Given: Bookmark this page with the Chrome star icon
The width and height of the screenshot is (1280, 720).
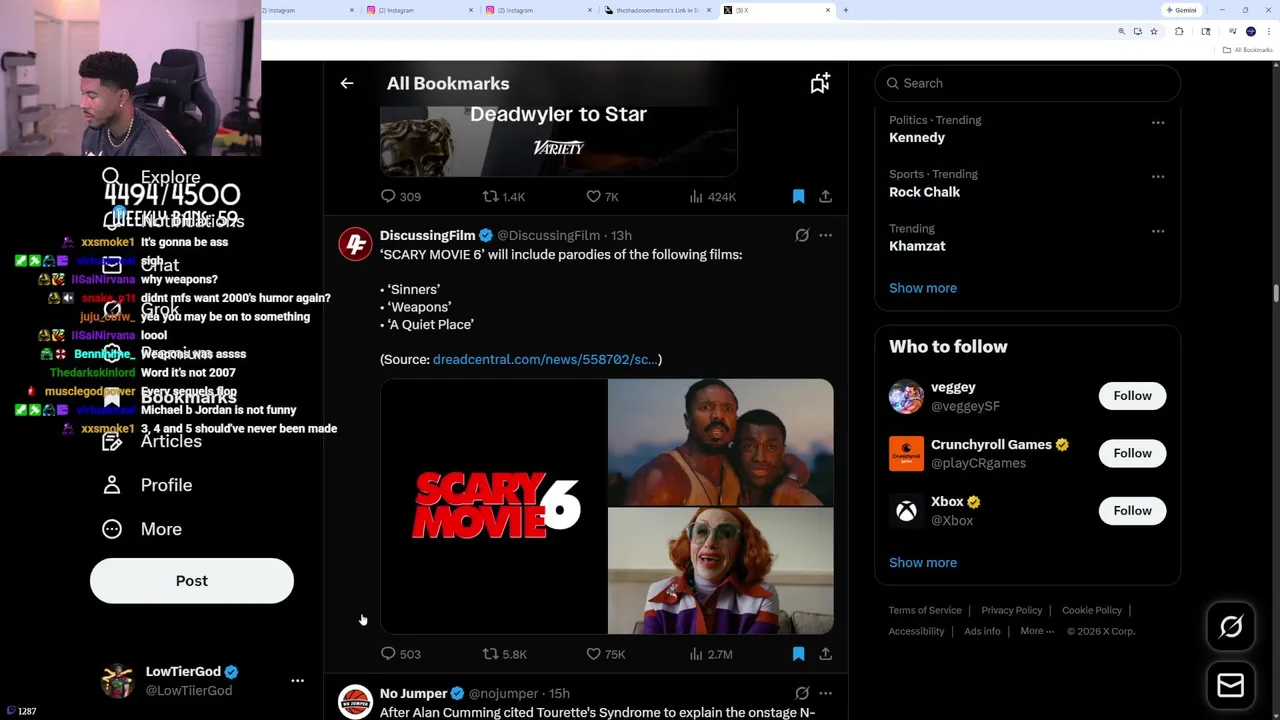Looking at the screenshot, I should coord(1154,32).
